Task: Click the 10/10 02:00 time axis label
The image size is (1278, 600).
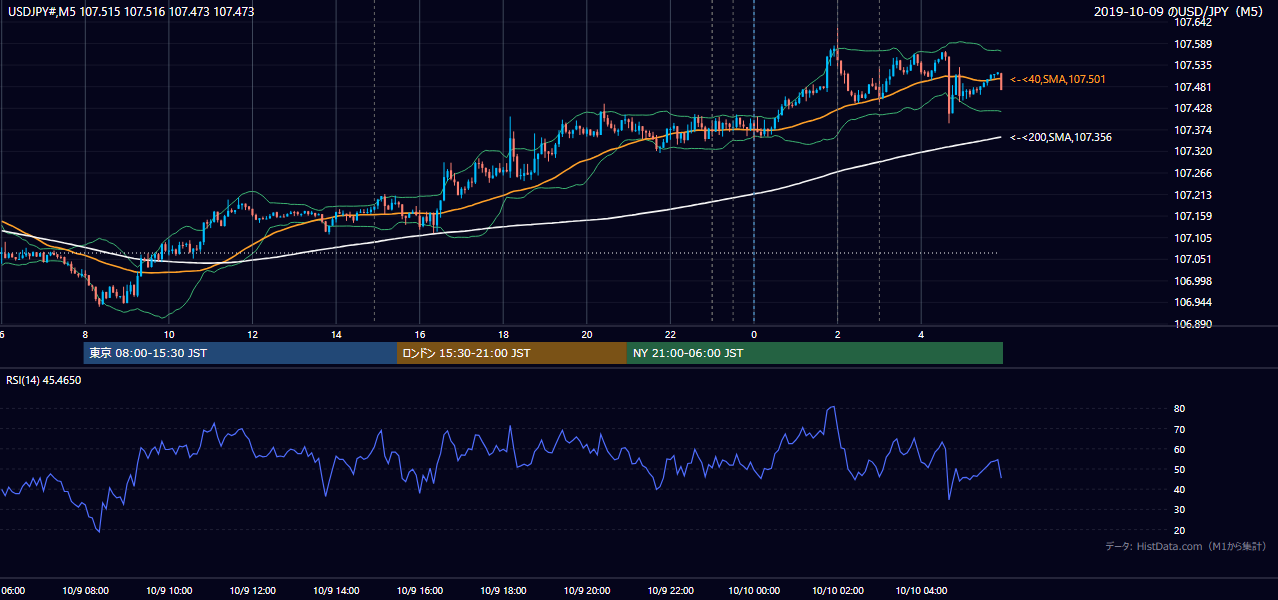Action: click(838, 591)
